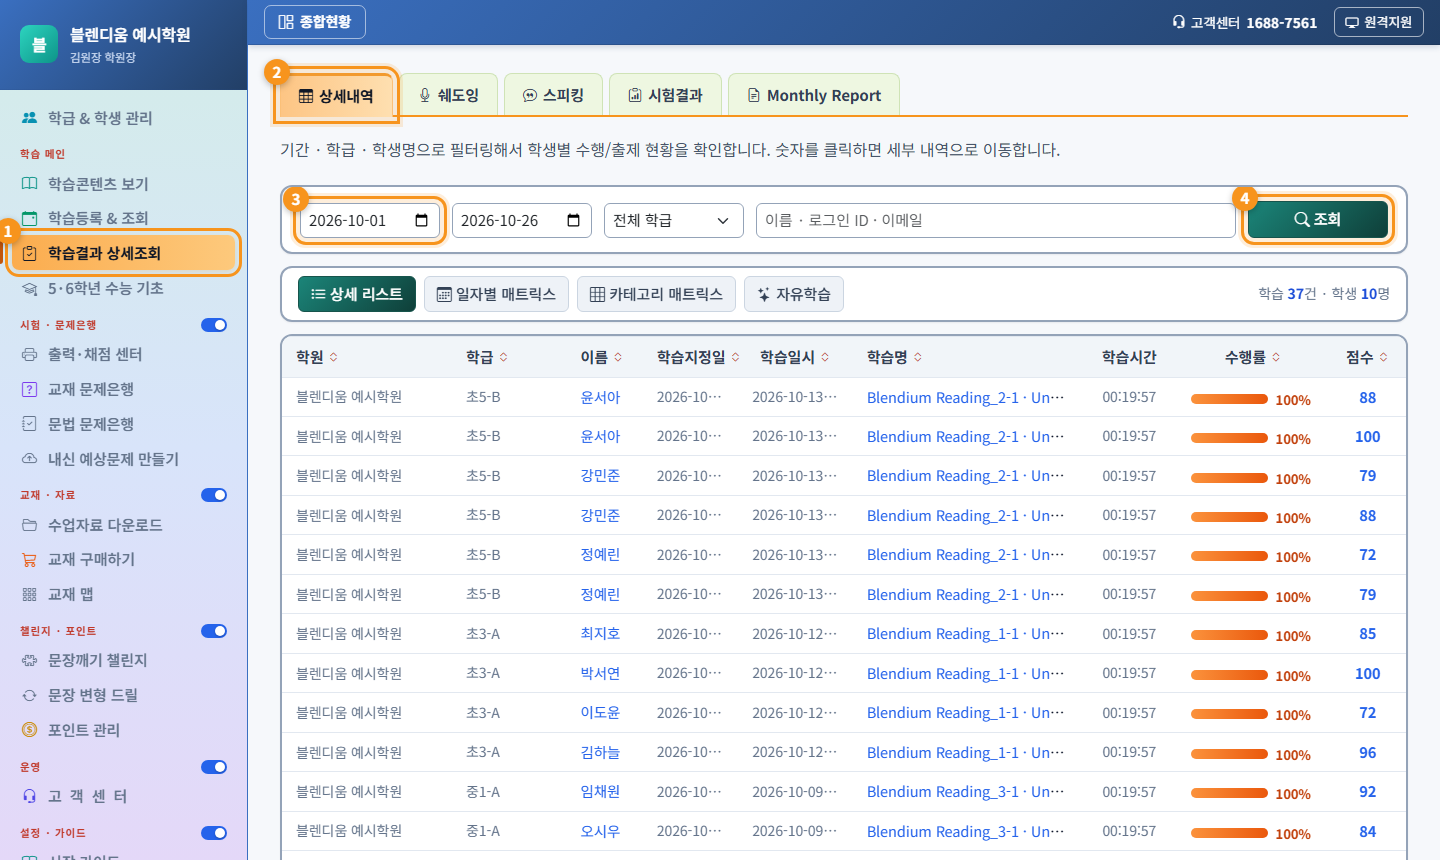The image size is (1440, 860).
Task: Toggle 운영 section switch
Action: pyautogui.click(x=214, y=767)
